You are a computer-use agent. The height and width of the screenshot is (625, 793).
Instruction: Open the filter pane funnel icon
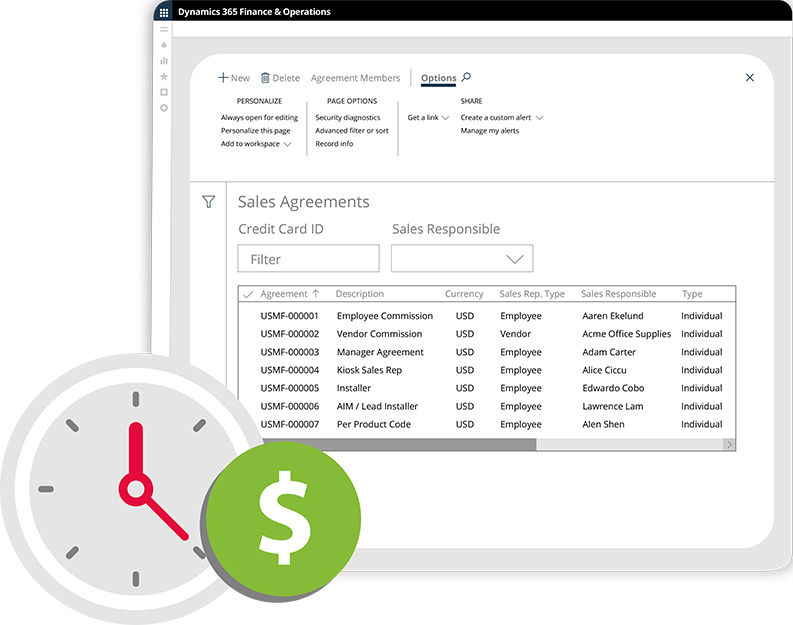[208, 202]
